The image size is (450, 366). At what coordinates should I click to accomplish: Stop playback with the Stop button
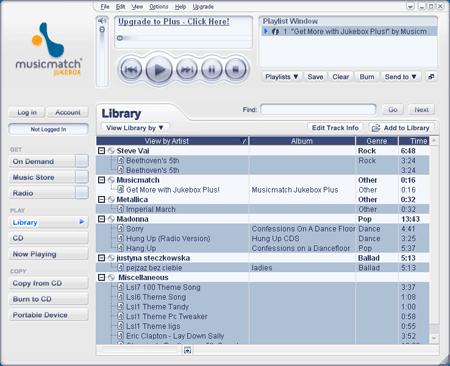coord(236,70)
